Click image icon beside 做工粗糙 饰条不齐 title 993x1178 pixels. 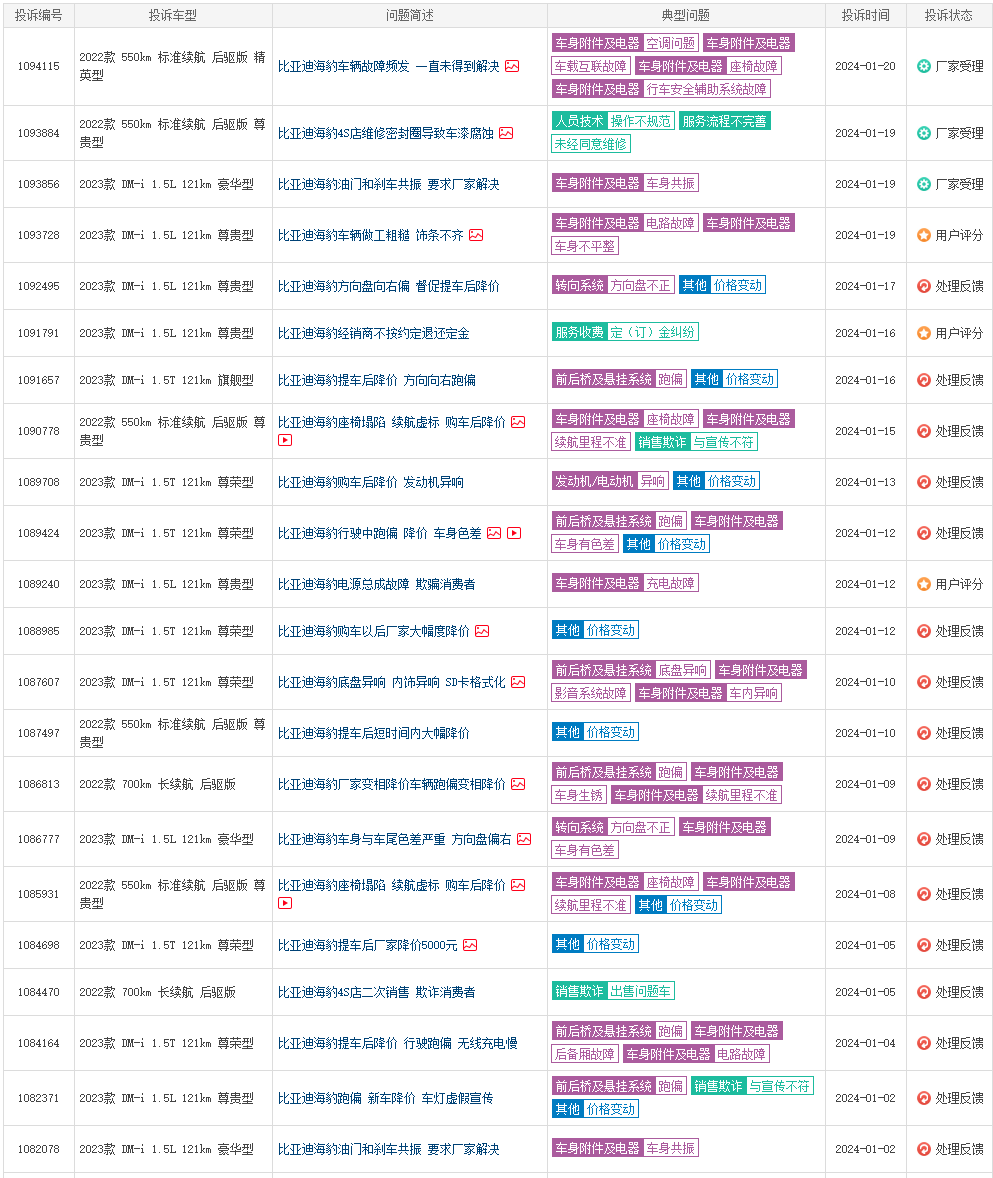(x=476, y=235)
